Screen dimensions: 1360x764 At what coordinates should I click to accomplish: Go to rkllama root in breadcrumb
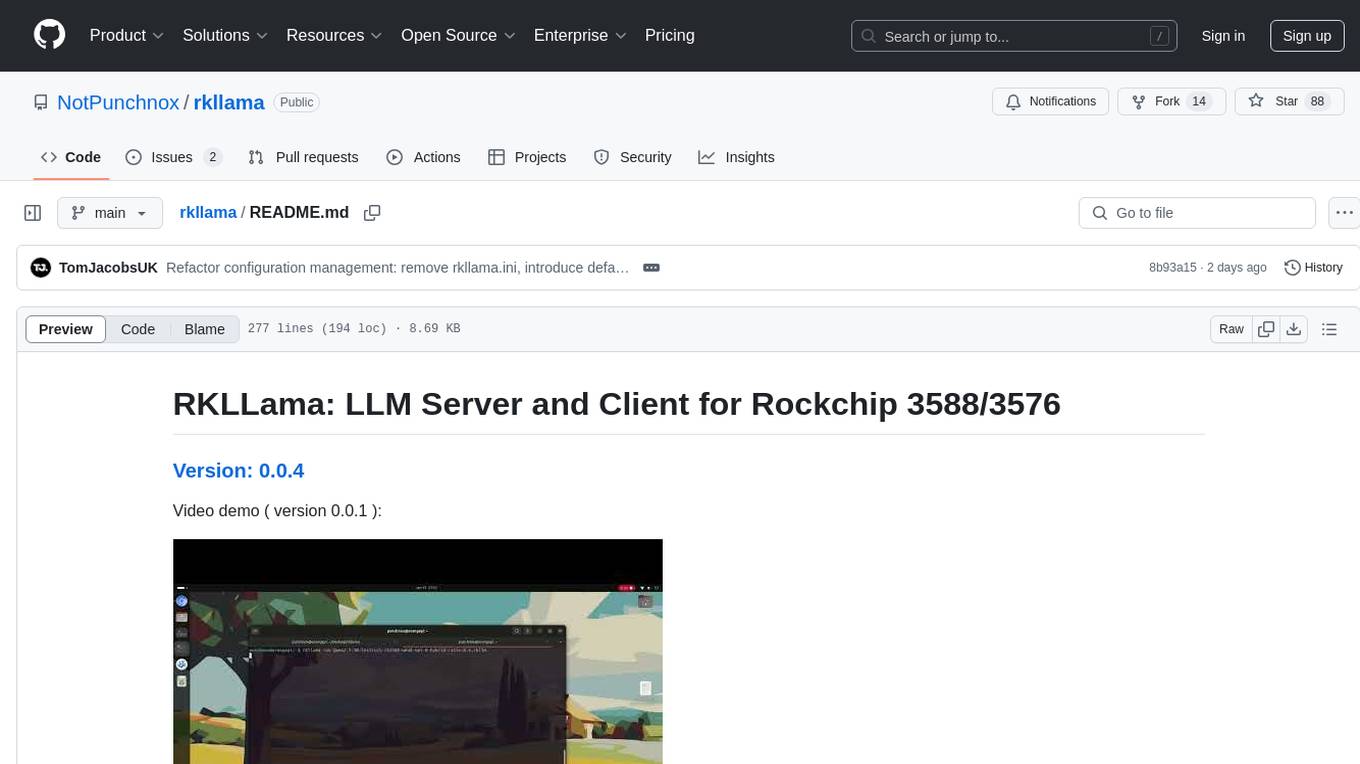(x=208, y=213)
